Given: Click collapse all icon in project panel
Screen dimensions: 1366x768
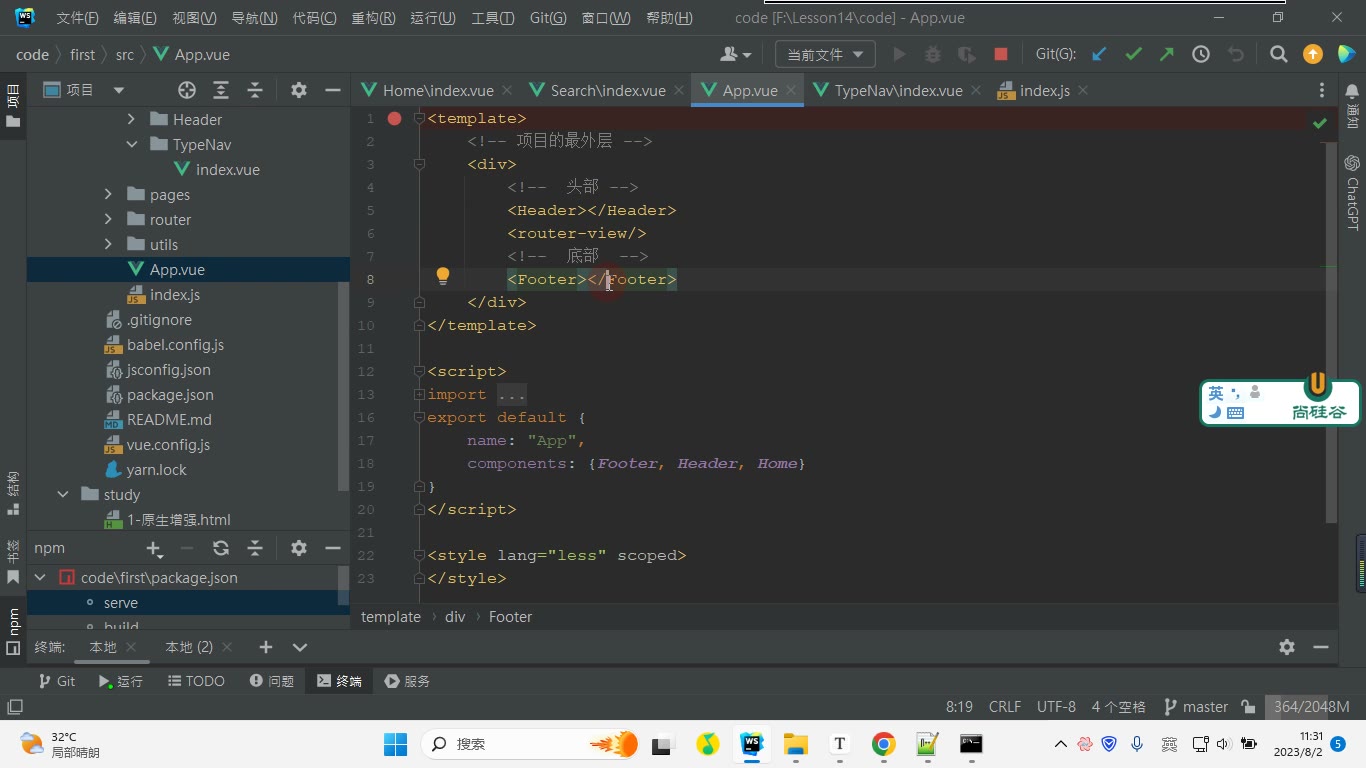Looking at the screenshot, I should 255,90.
